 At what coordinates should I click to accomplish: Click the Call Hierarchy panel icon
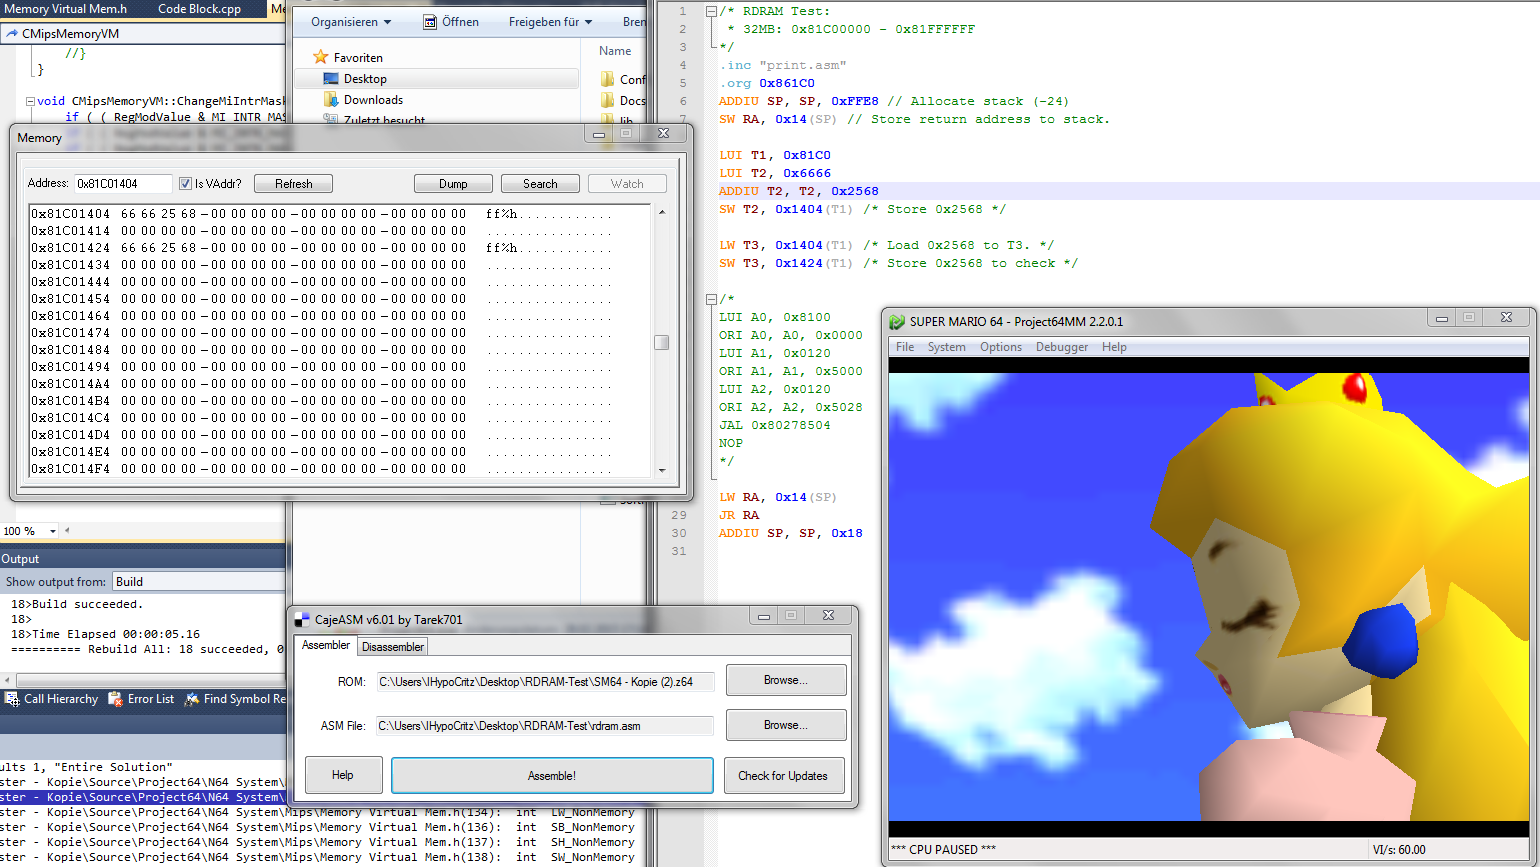point(12,699)
